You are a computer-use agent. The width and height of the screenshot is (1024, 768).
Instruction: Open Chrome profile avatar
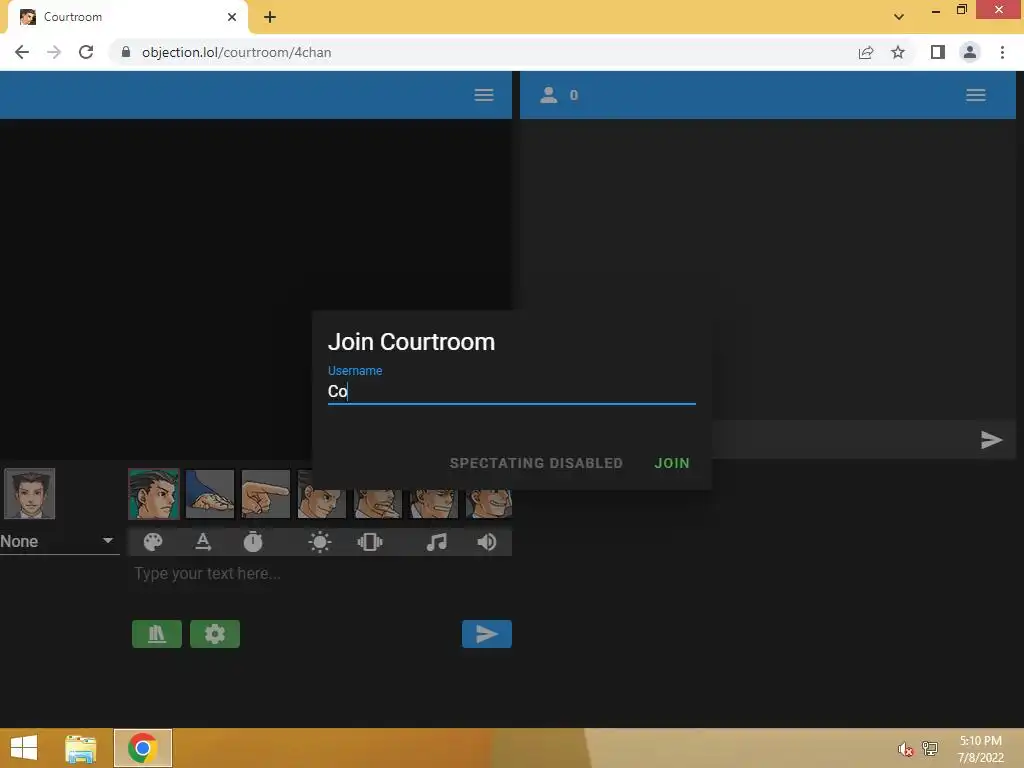tap(970, 52)
